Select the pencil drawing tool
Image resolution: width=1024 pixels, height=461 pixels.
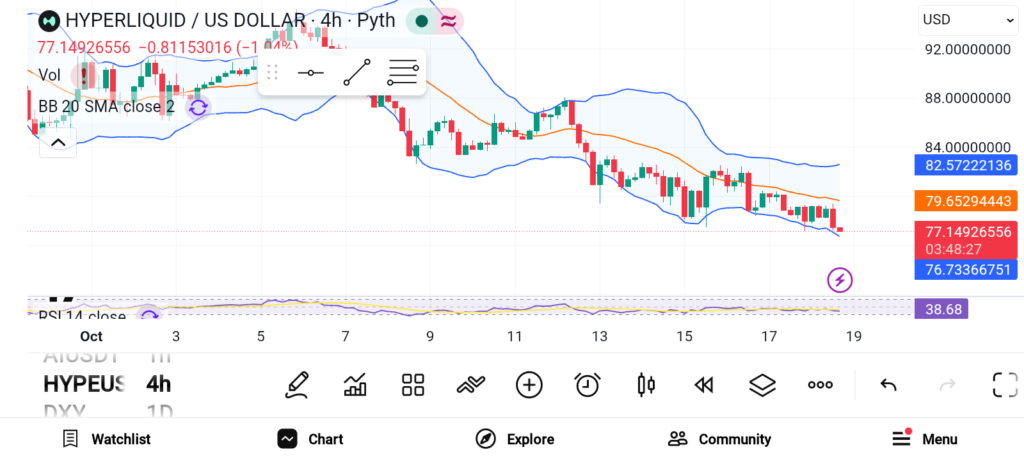(296, 385)
